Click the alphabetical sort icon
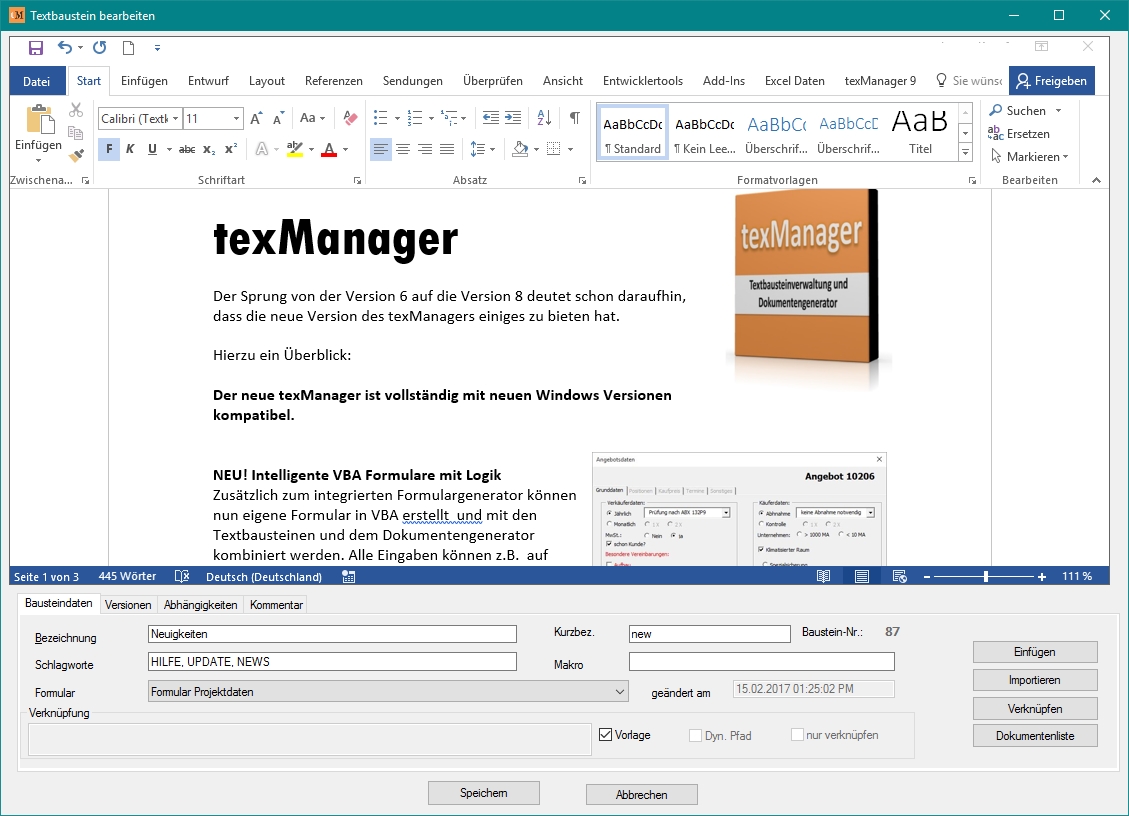 click(542, 117)
